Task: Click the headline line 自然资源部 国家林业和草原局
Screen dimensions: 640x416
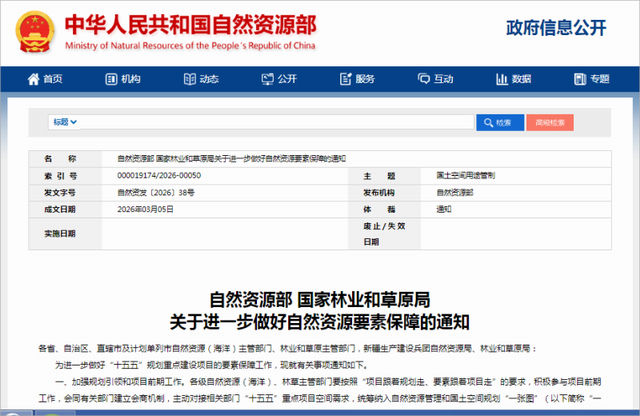Action: 320,300
